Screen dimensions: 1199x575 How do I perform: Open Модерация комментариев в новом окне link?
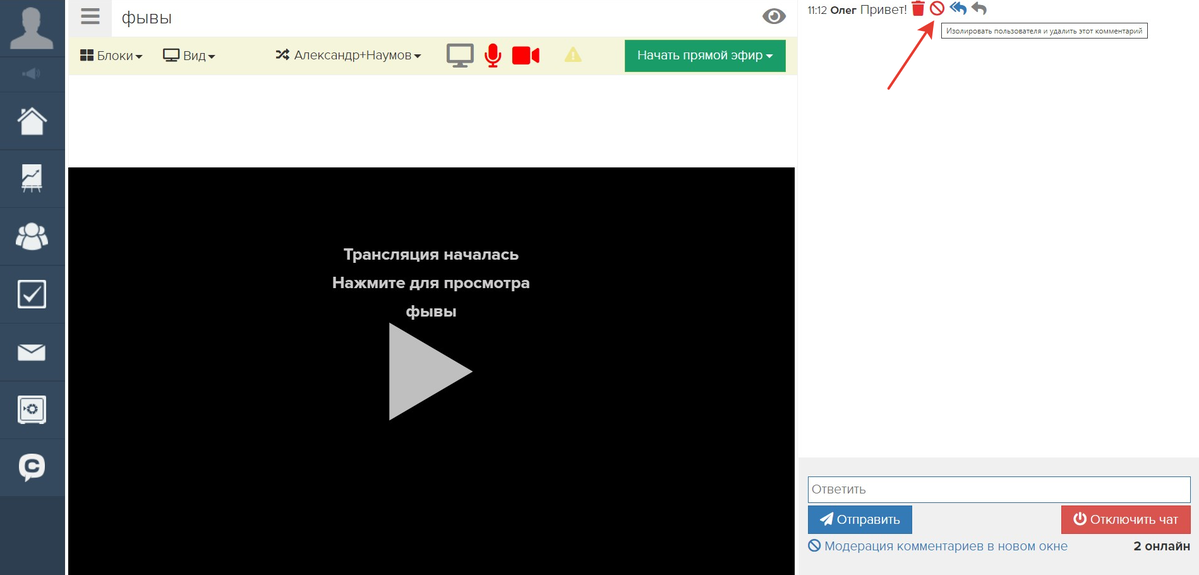pos(938,546)
